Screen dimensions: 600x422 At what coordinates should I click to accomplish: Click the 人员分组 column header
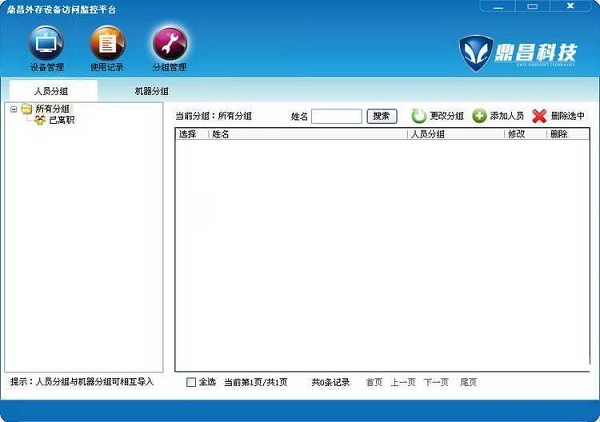pyautogui.click(x=457, y=134)
